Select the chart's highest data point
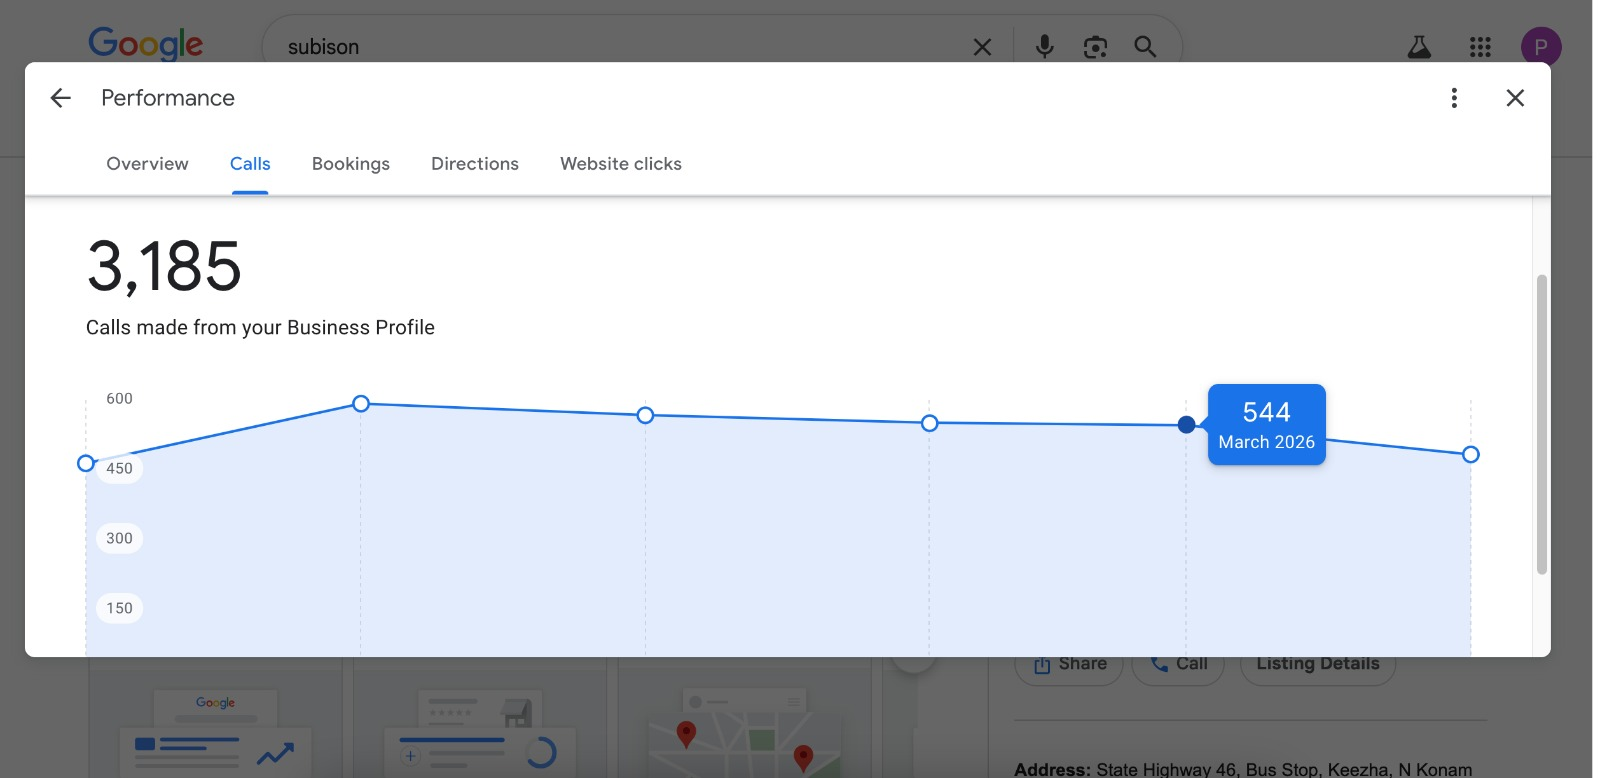 (361, 404)
